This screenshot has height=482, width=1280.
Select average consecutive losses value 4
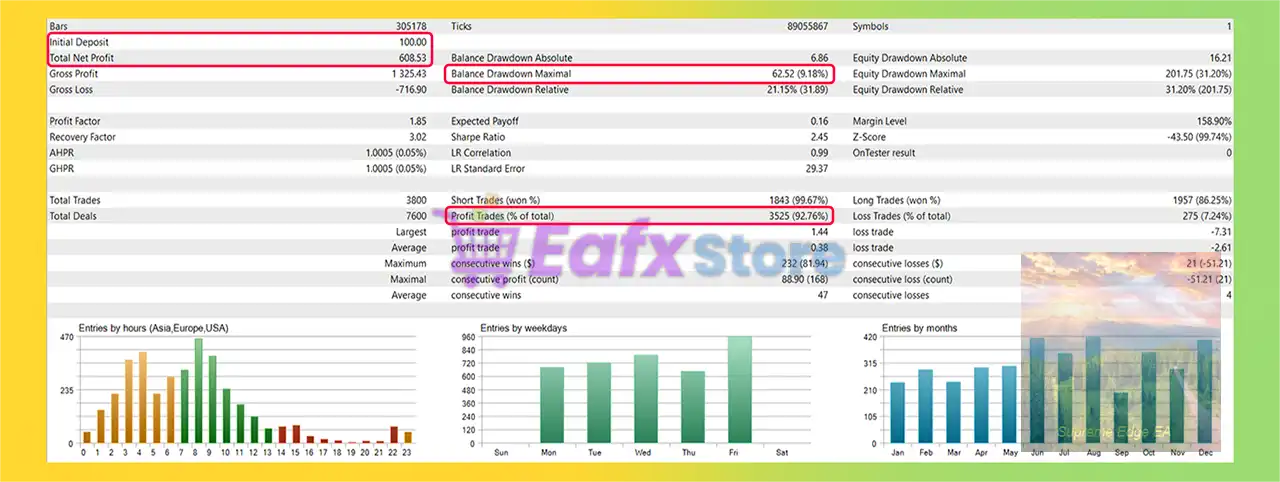click(x=1228, y=296)
